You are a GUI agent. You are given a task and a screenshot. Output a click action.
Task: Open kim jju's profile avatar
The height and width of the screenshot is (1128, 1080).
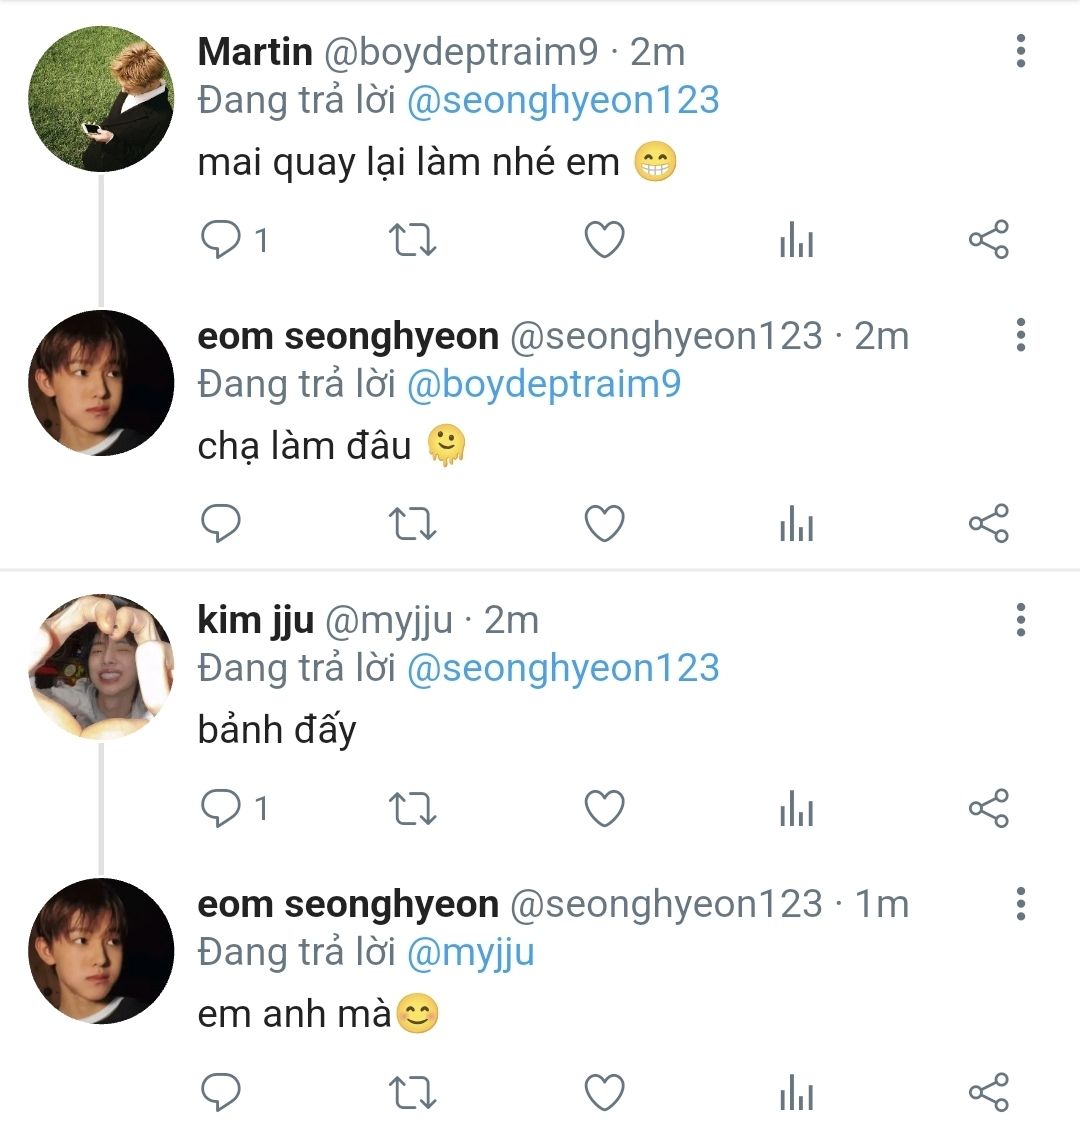coord(100,666)
